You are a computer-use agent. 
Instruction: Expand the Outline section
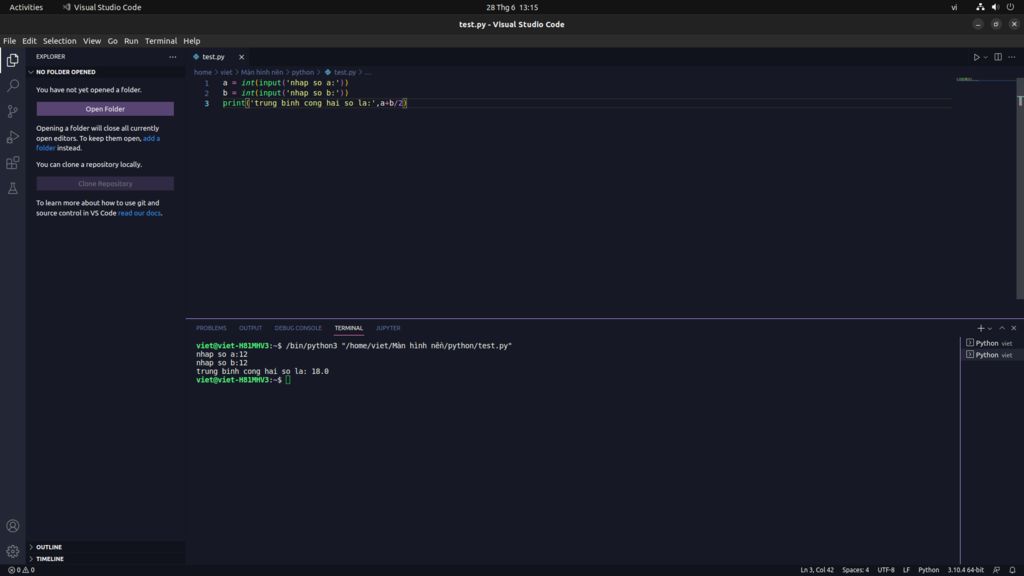[x=48, y=547]
